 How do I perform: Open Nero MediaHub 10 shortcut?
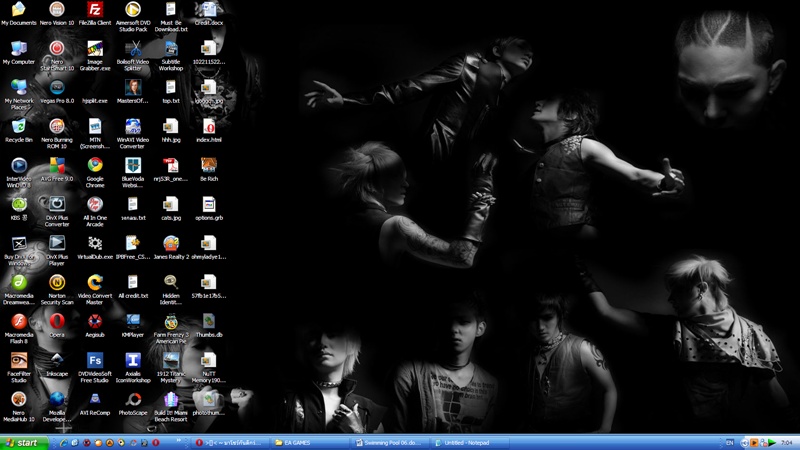(x=19, y=407)
